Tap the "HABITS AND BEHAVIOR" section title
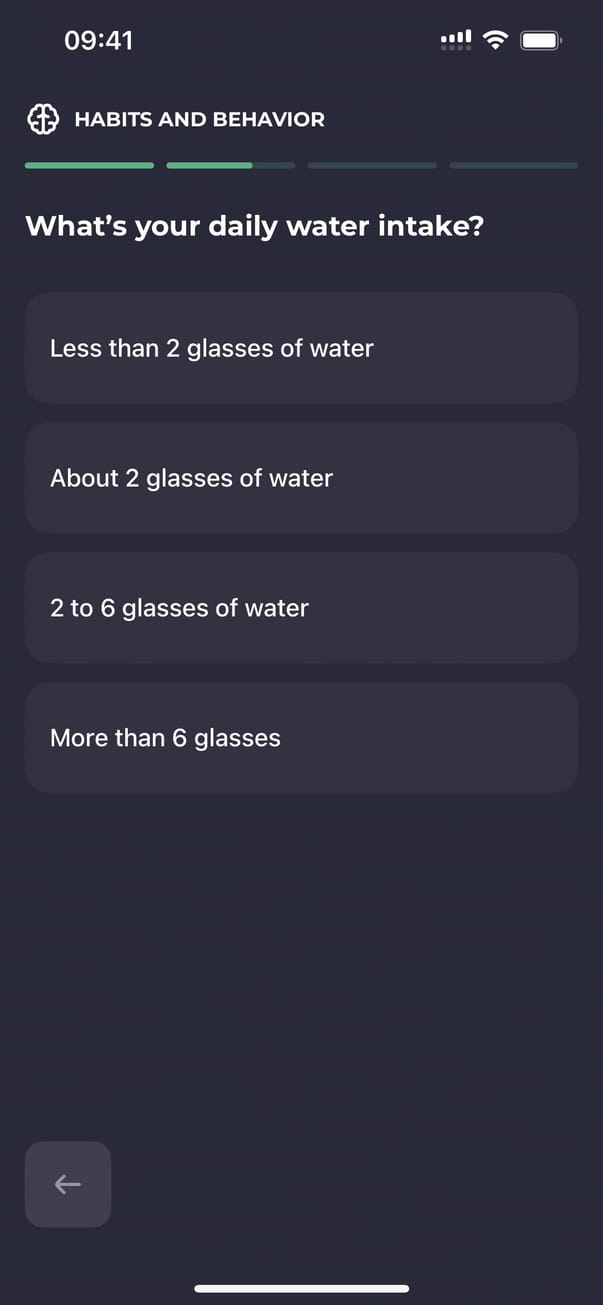 (x=199, y=120)
